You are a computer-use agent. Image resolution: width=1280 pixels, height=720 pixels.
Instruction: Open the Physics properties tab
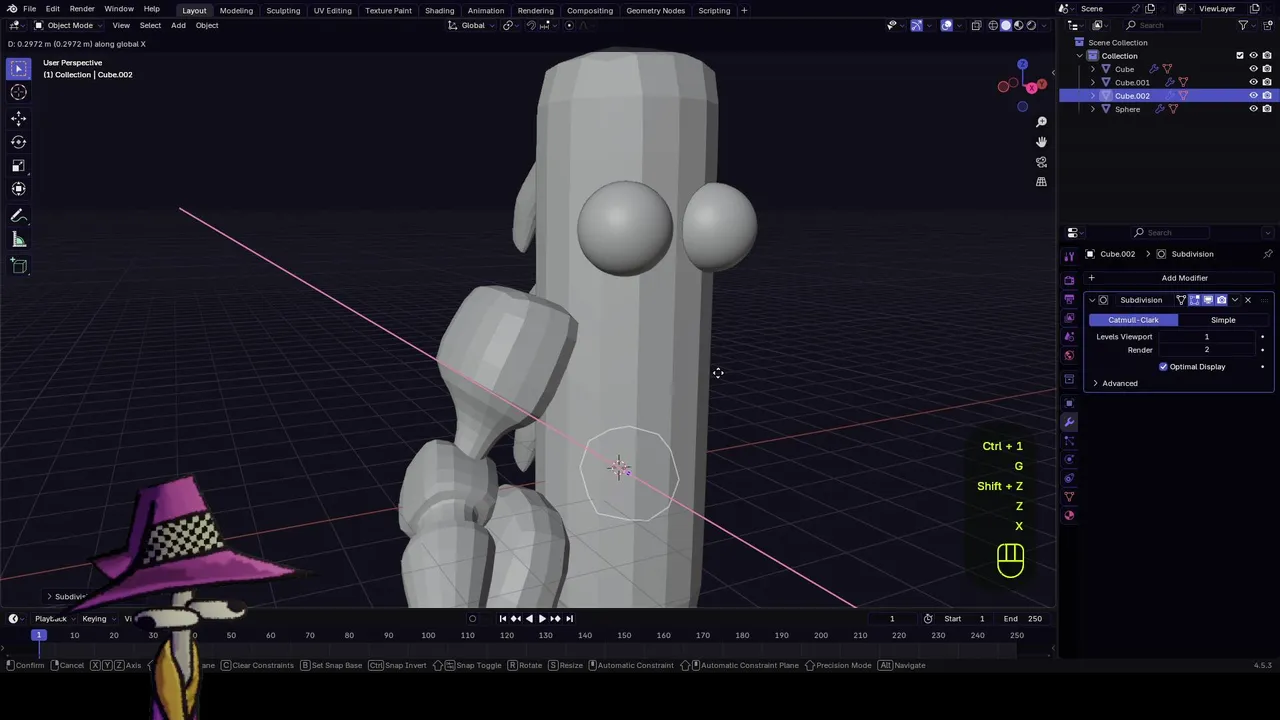tap(1069, 460)
